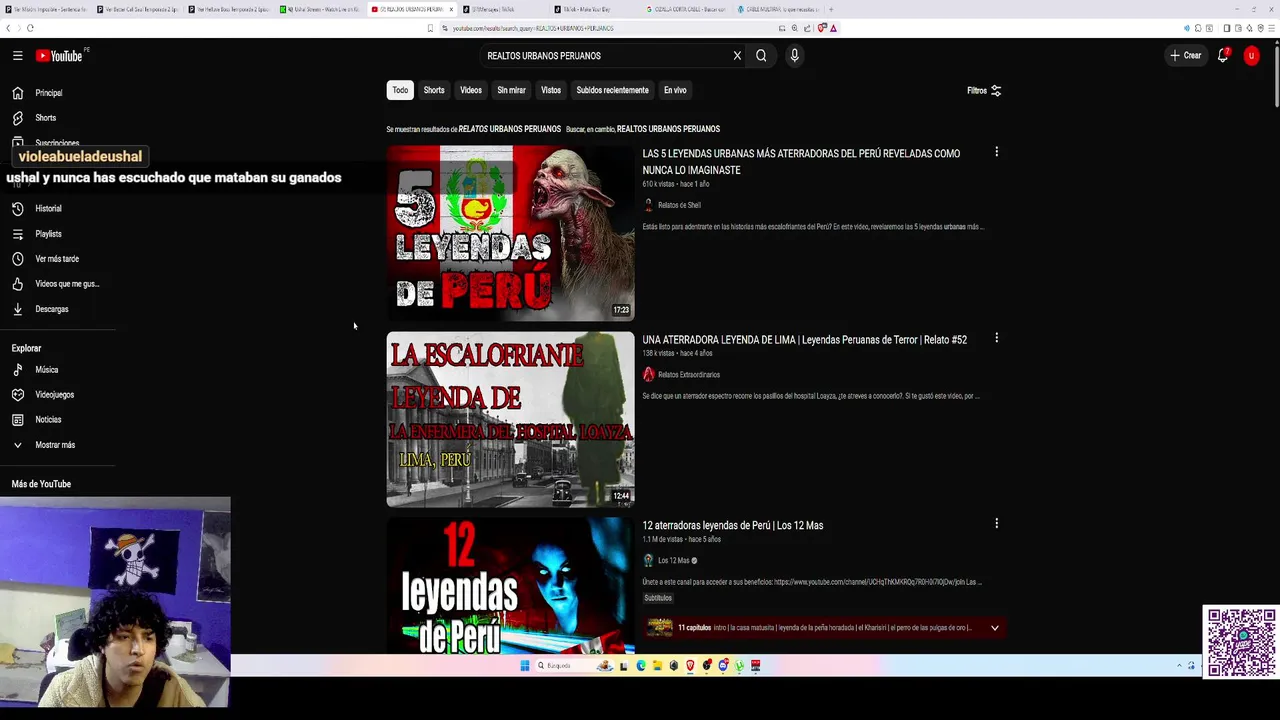
Task: Click the magnifier search button
Action: pyautogui.click(x=761, y=56)
